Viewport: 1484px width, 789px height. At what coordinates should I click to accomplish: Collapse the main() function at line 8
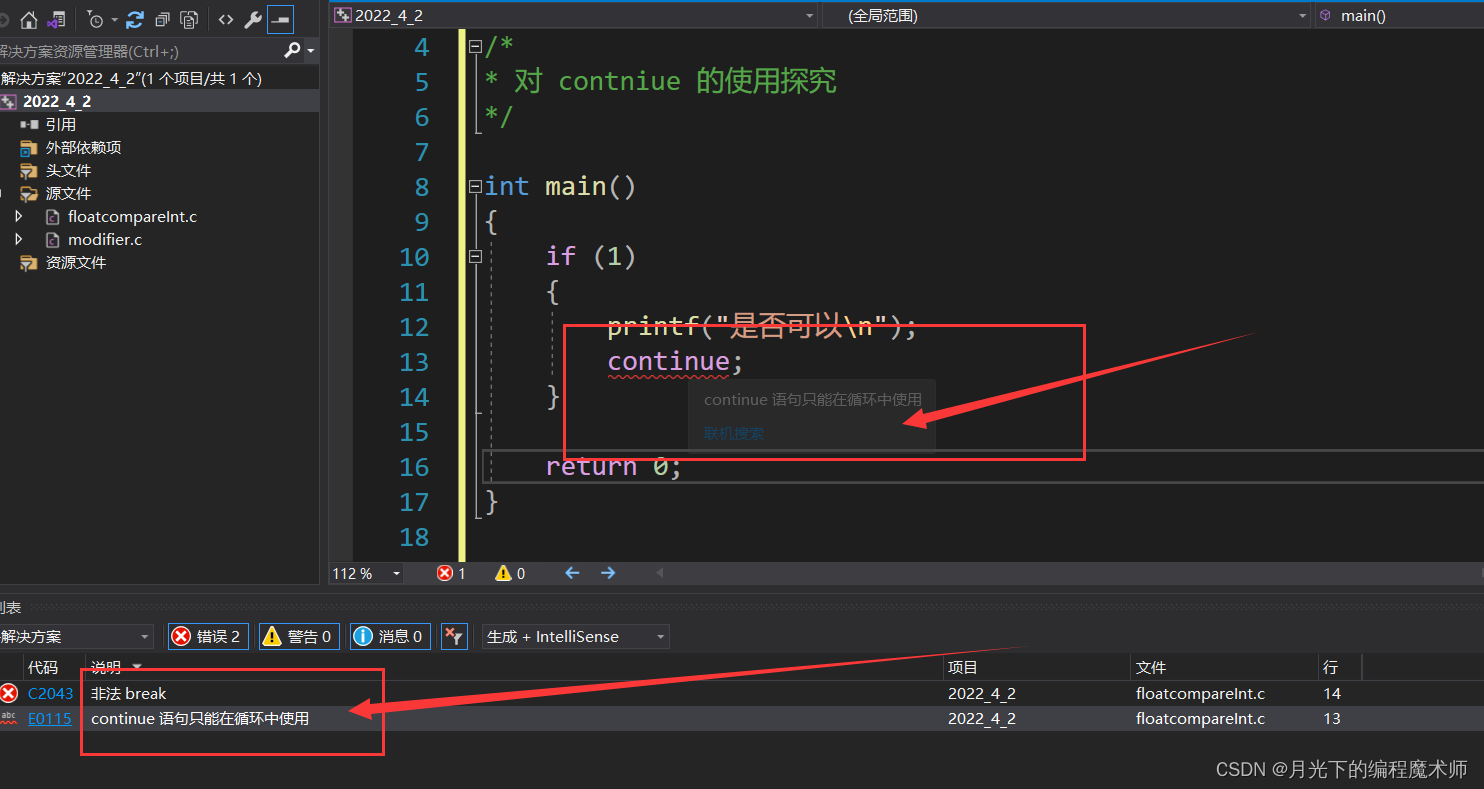(475, 186)
